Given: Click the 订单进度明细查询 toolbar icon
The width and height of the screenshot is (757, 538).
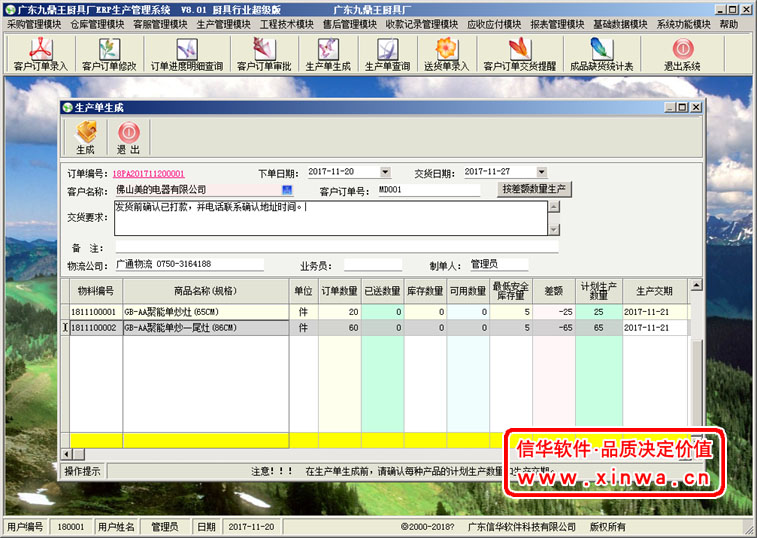Looking at the screenshot, I should pyautogui.click(x=187, y=54).
